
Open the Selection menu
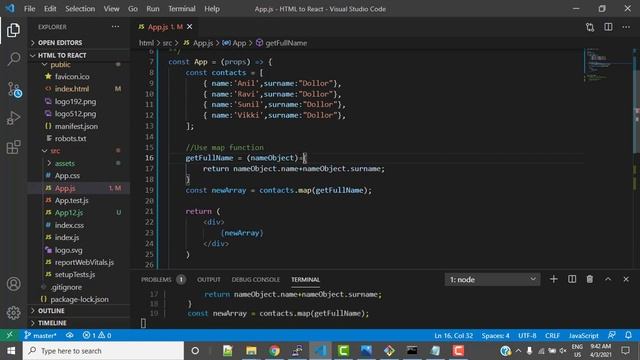80,9
